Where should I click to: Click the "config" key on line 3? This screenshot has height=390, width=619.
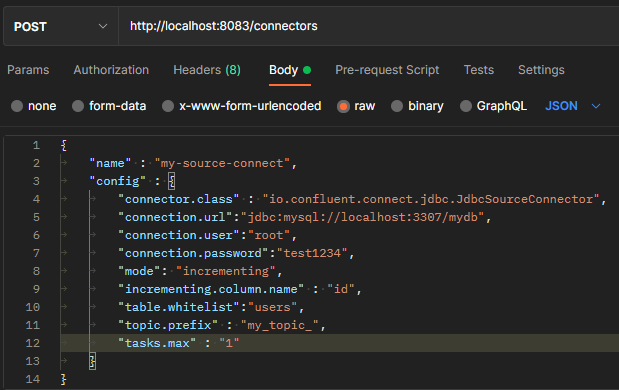(118, 181)
